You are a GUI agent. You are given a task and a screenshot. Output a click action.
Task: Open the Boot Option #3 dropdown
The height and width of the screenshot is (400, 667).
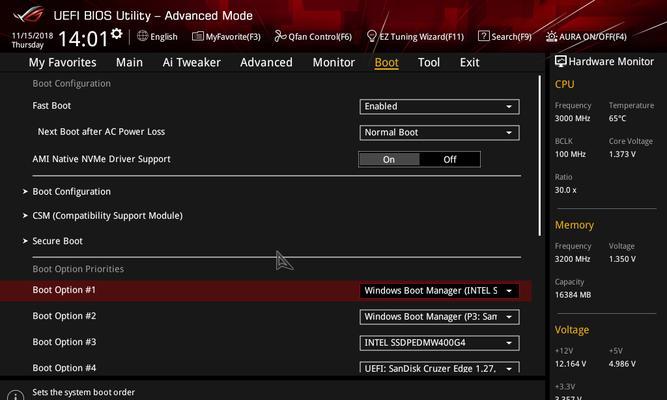click(x=439, y=343)
